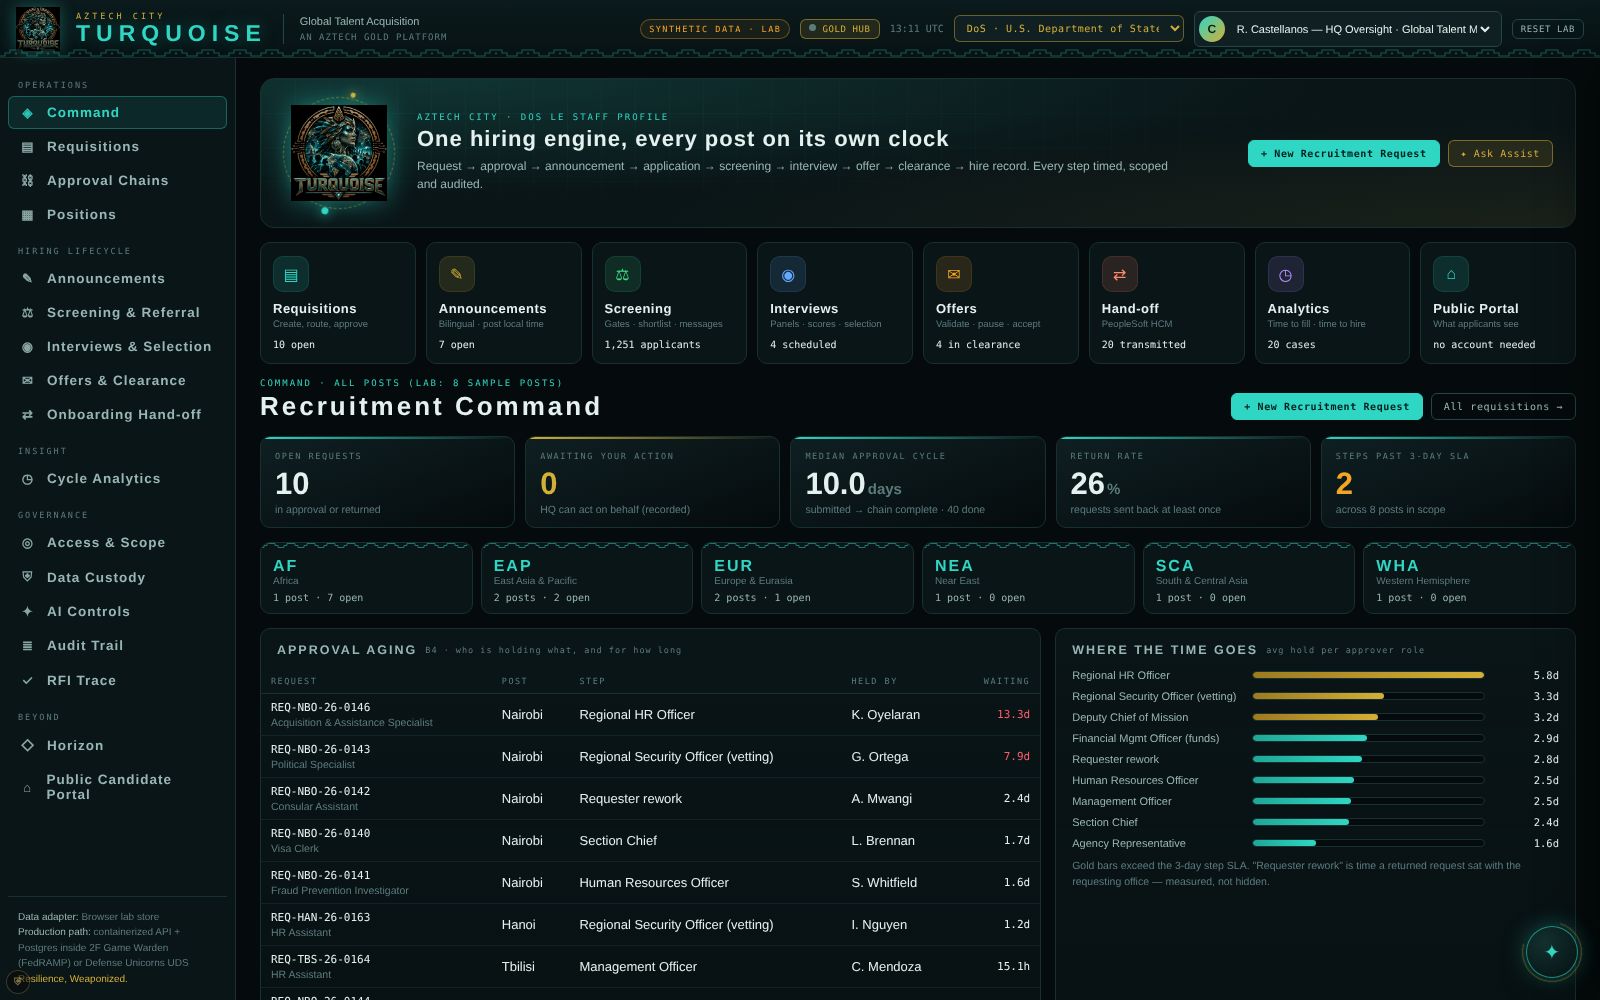1600x1000 pixels.
Task: Click the Data Custody shield icon
Action: pos(27,577)
